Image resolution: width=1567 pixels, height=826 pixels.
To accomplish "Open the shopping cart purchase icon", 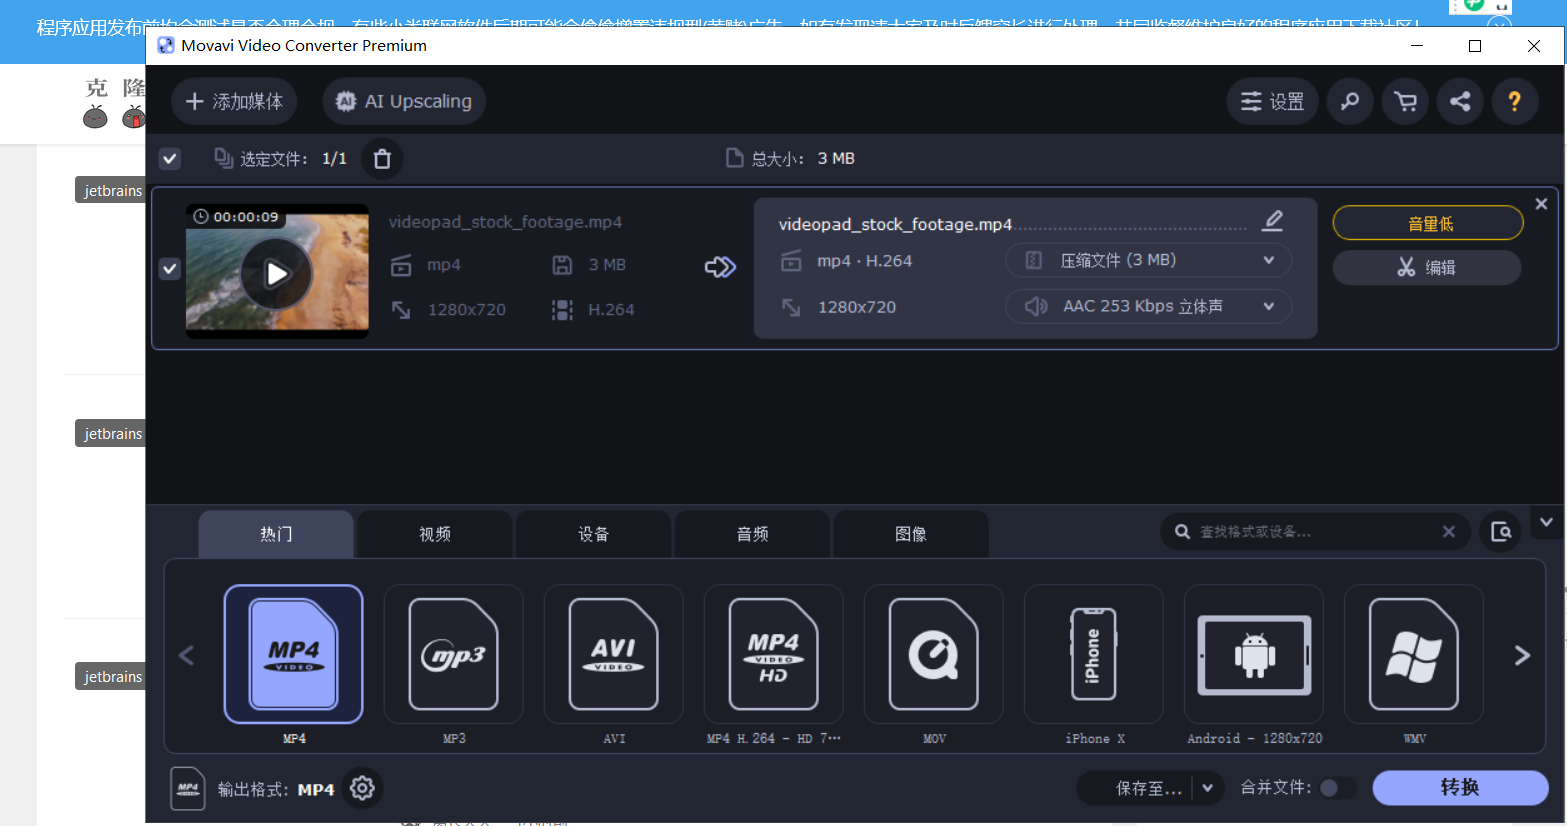I will tap(1405, 101).
